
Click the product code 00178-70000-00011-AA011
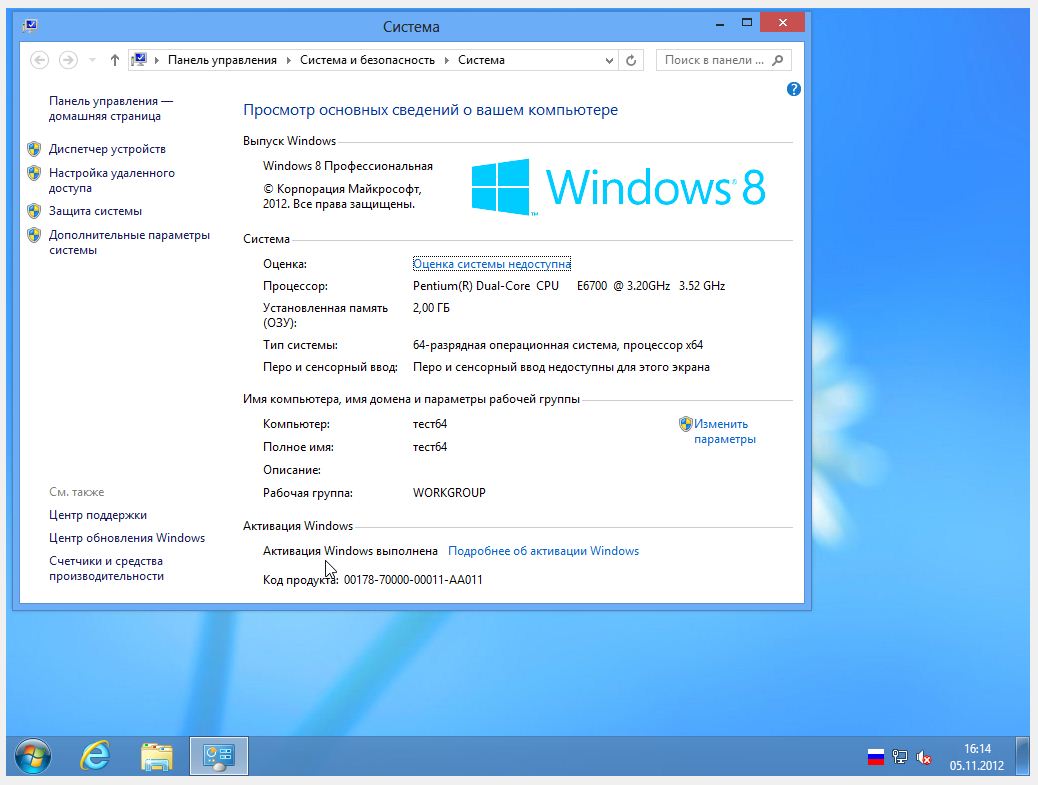(413, 580)
